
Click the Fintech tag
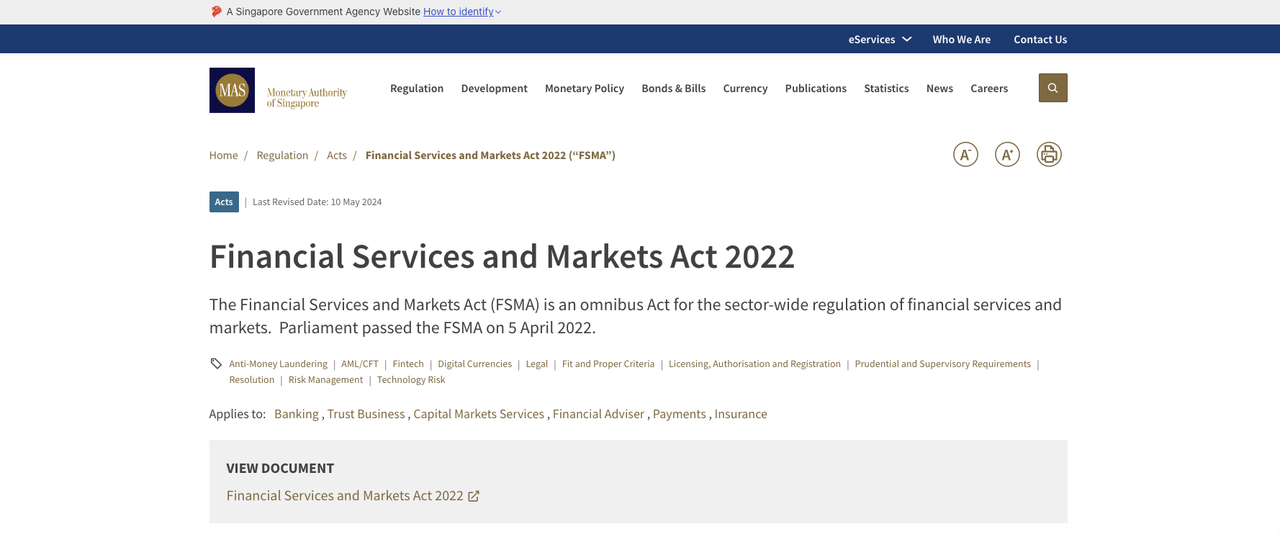click(x=408, y=364)
